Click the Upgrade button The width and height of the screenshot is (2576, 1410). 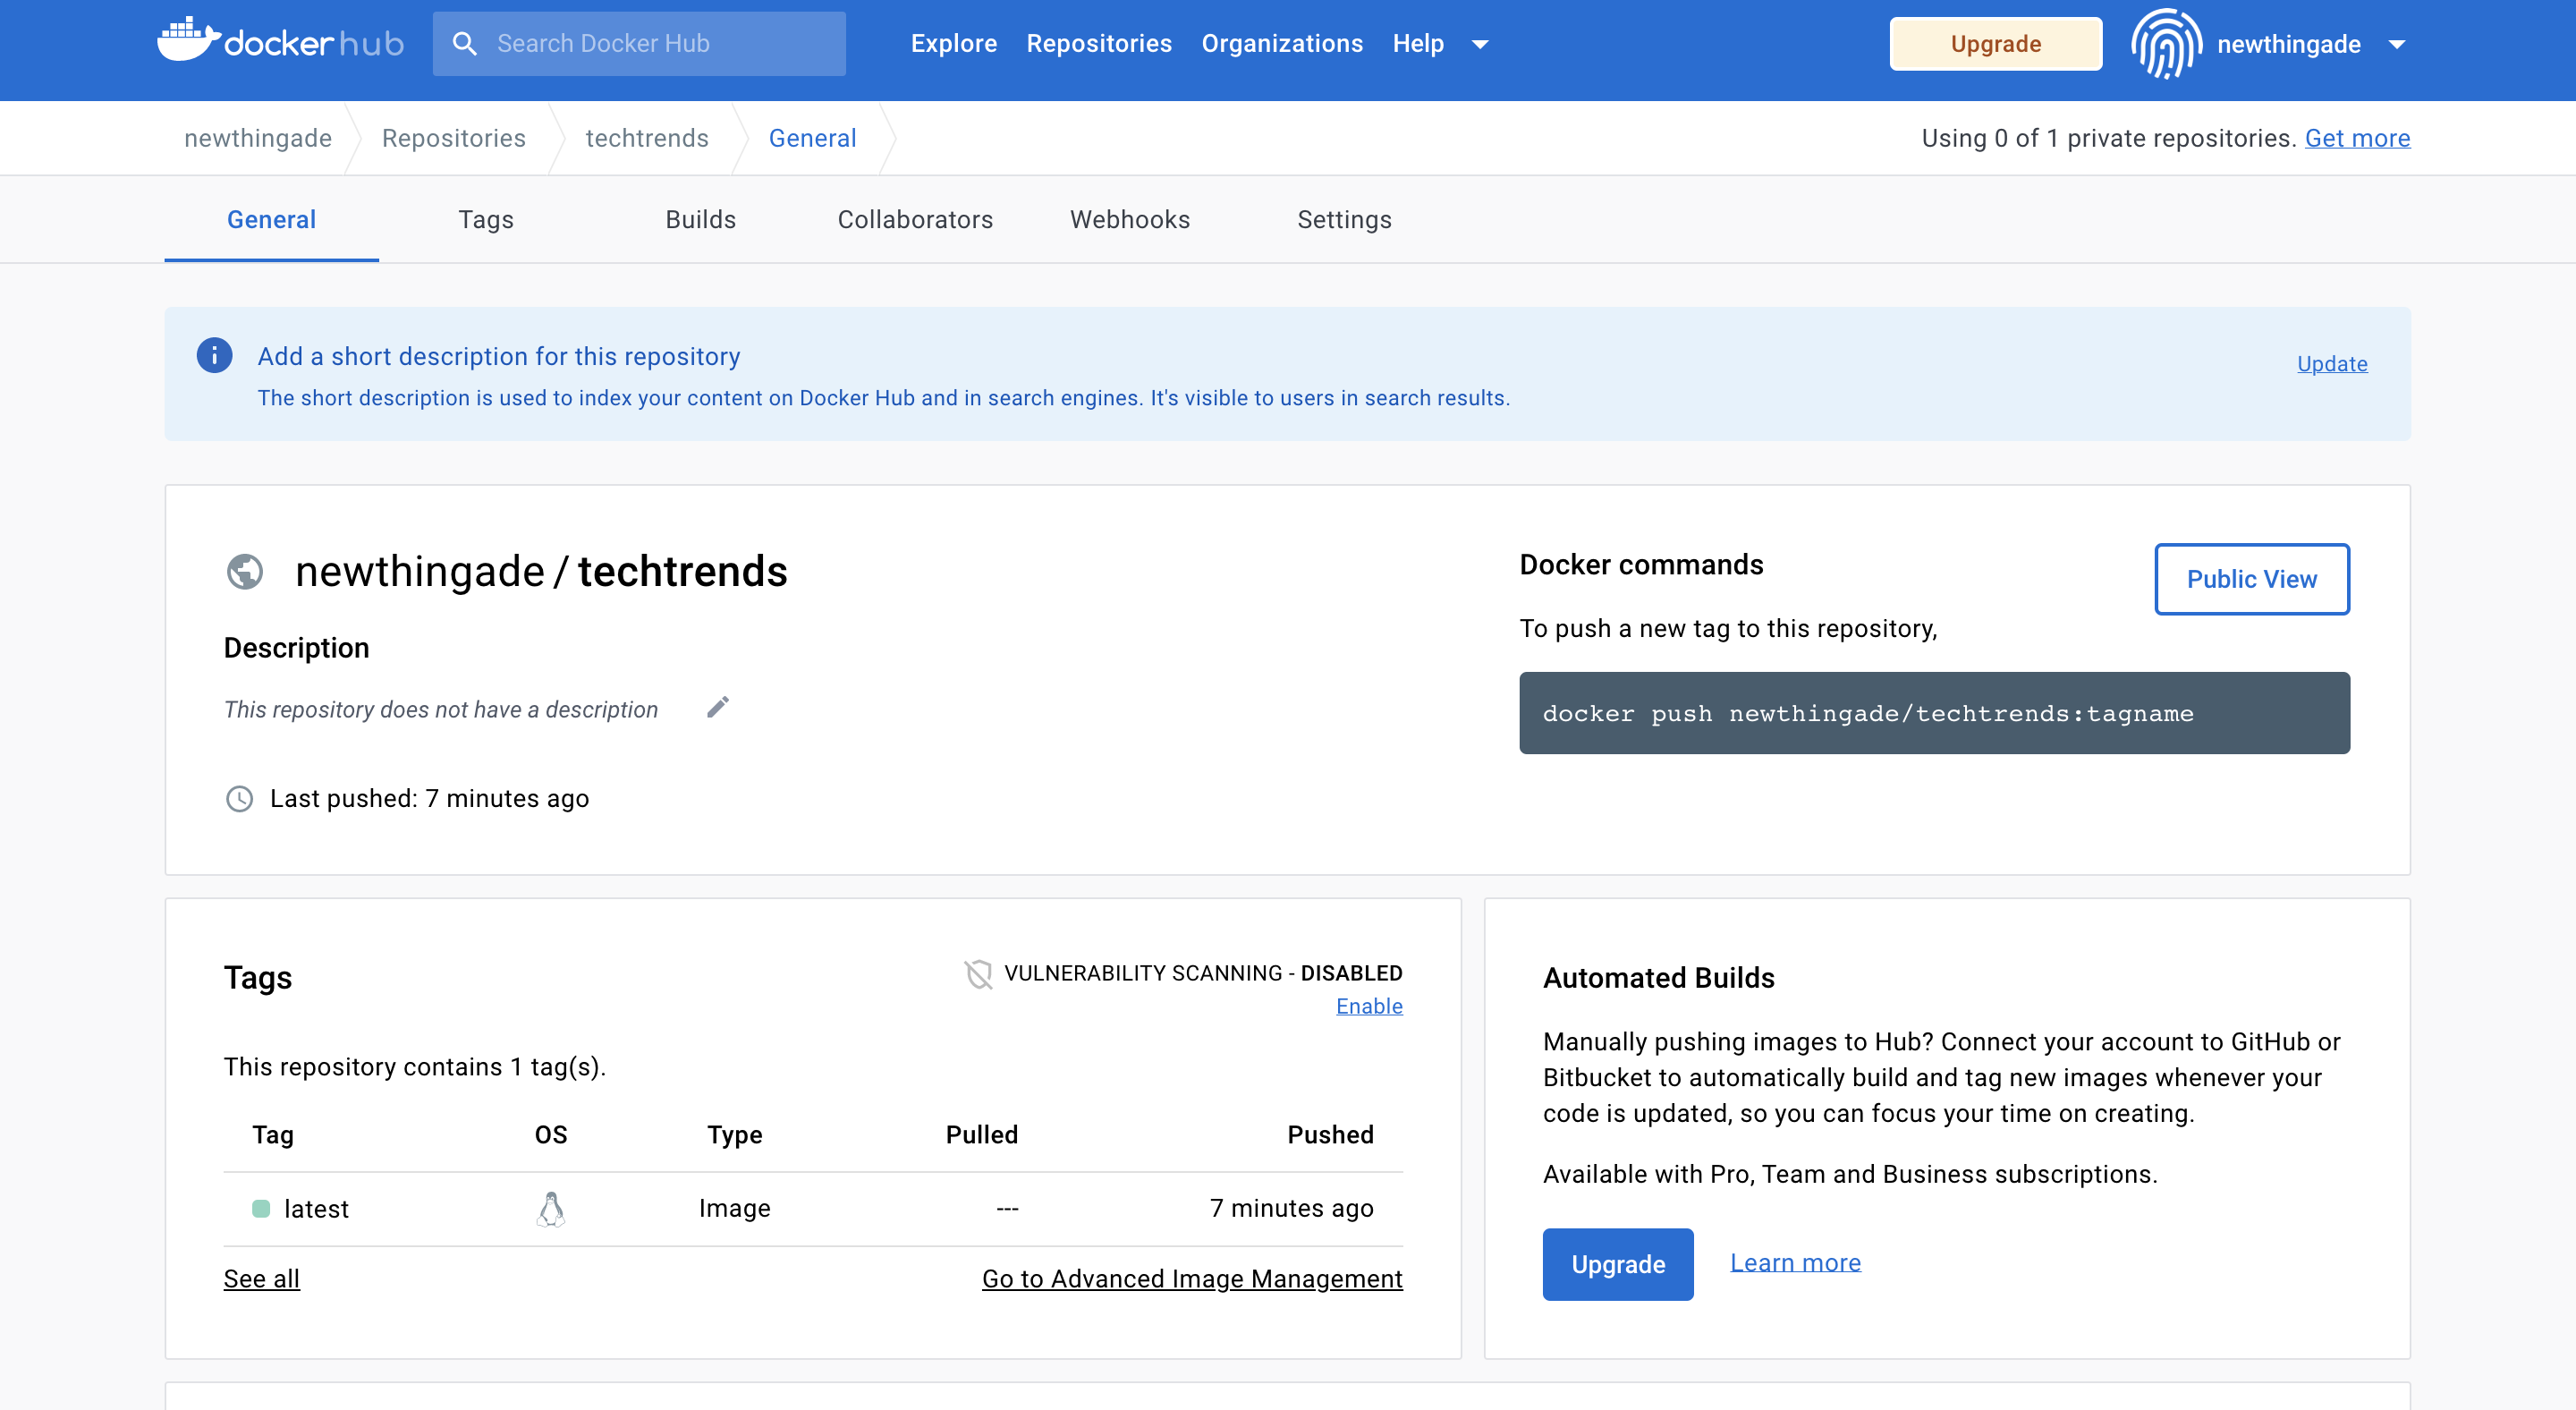[x=1994, y=43]
